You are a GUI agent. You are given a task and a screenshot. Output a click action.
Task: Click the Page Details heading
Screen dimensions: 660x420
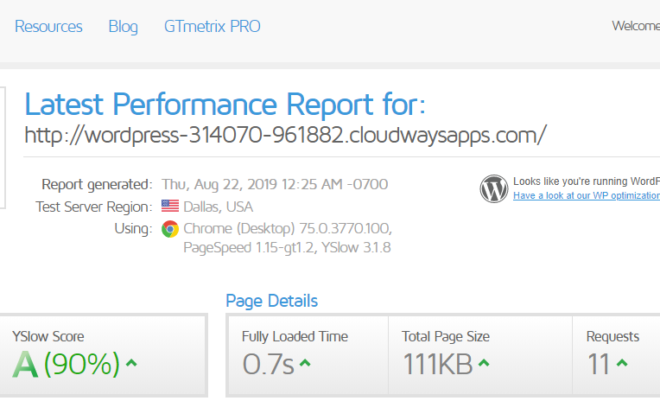pos(271,301)
